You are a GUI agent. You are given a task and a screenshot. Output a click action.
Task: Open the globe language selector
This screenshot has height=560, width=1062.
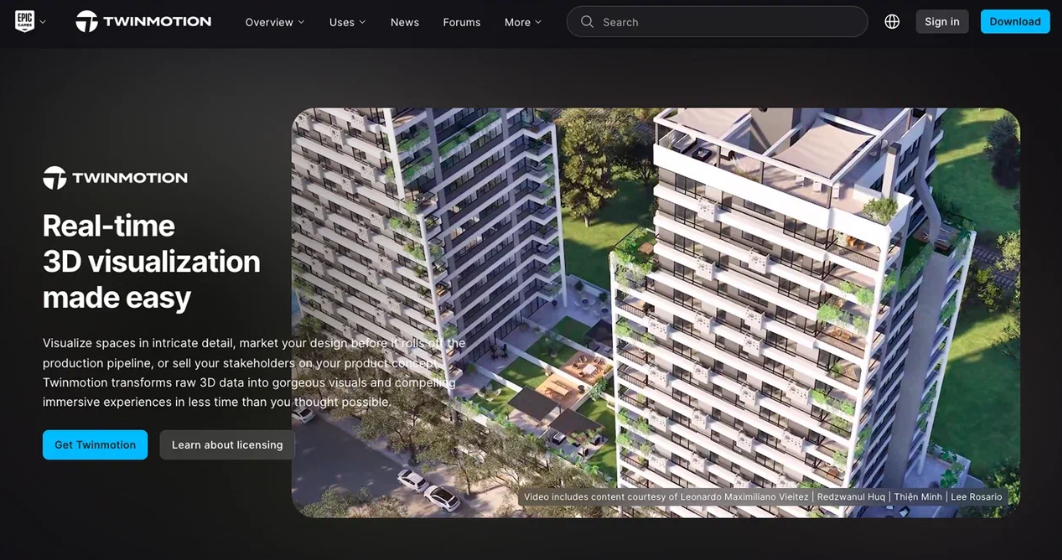point(892,22)
